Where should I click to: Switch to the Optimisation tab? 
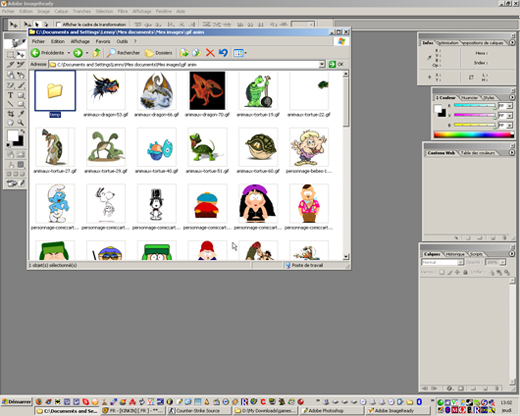pyautogui.click(x=448, y=43)
